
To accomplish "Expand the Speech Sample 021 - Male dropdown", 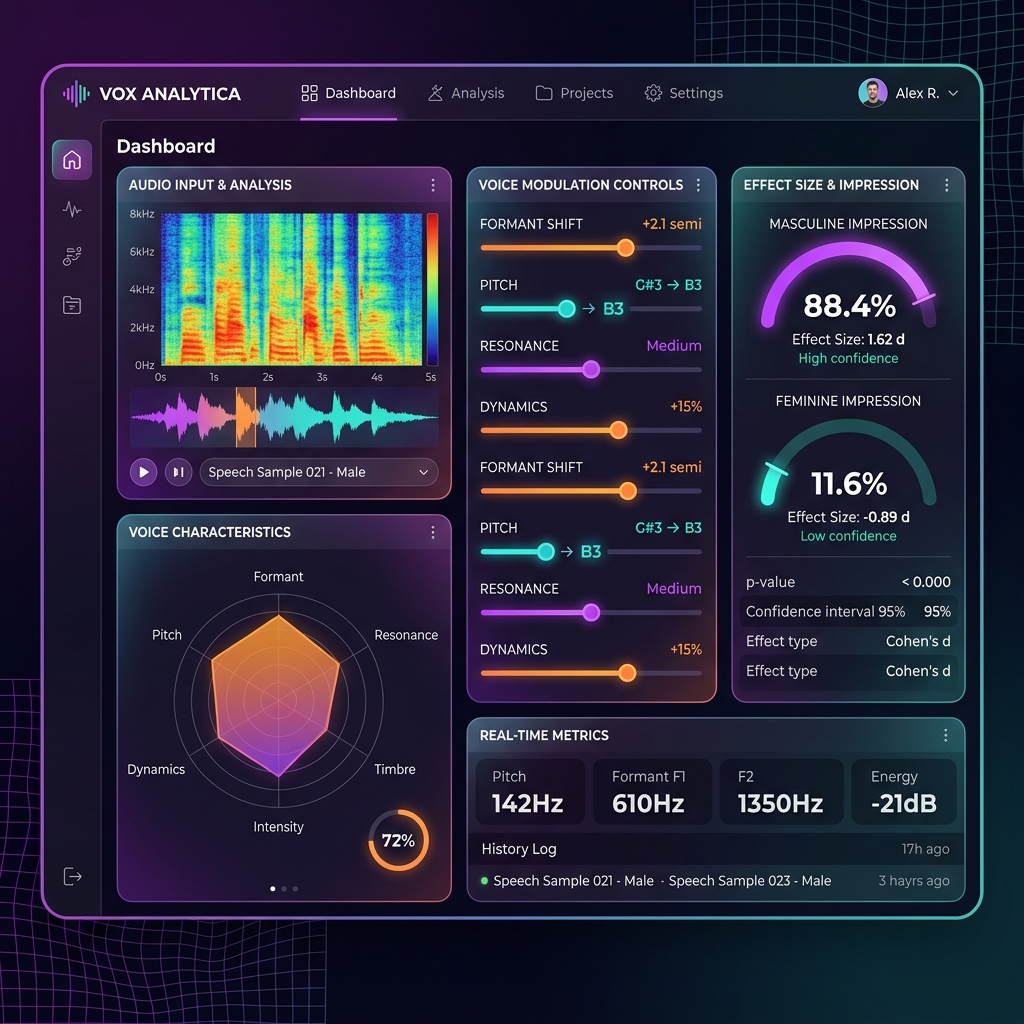I will pyautogui.click(x=319, y=472).
